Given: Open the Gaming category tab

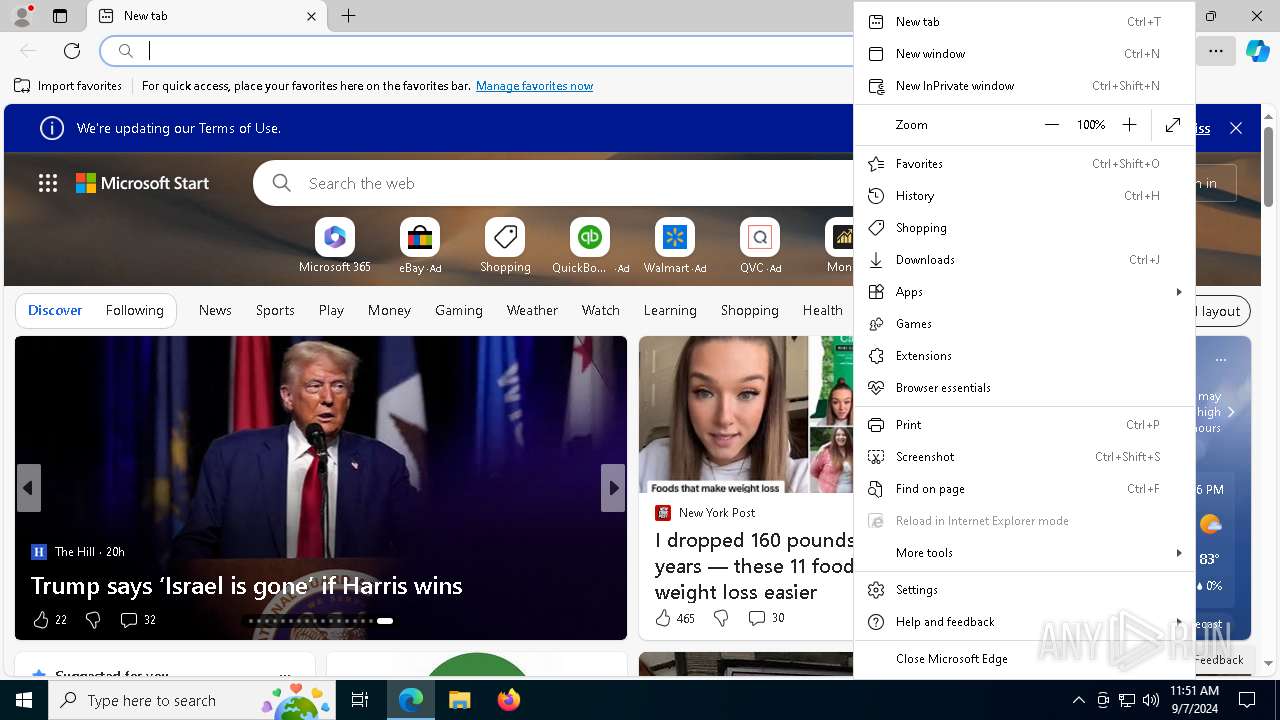Looking at the screenshot, I should (x=459, y=310).
